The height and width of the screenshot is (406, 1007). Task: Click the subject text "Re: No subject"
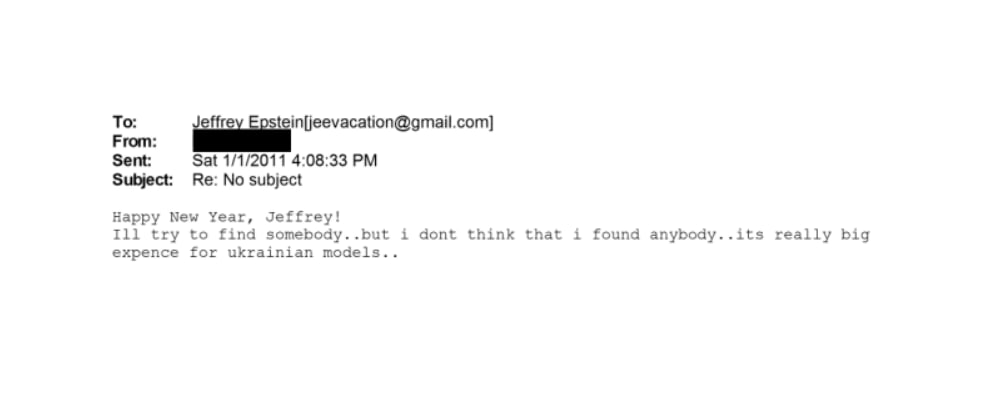coord(246,180)
